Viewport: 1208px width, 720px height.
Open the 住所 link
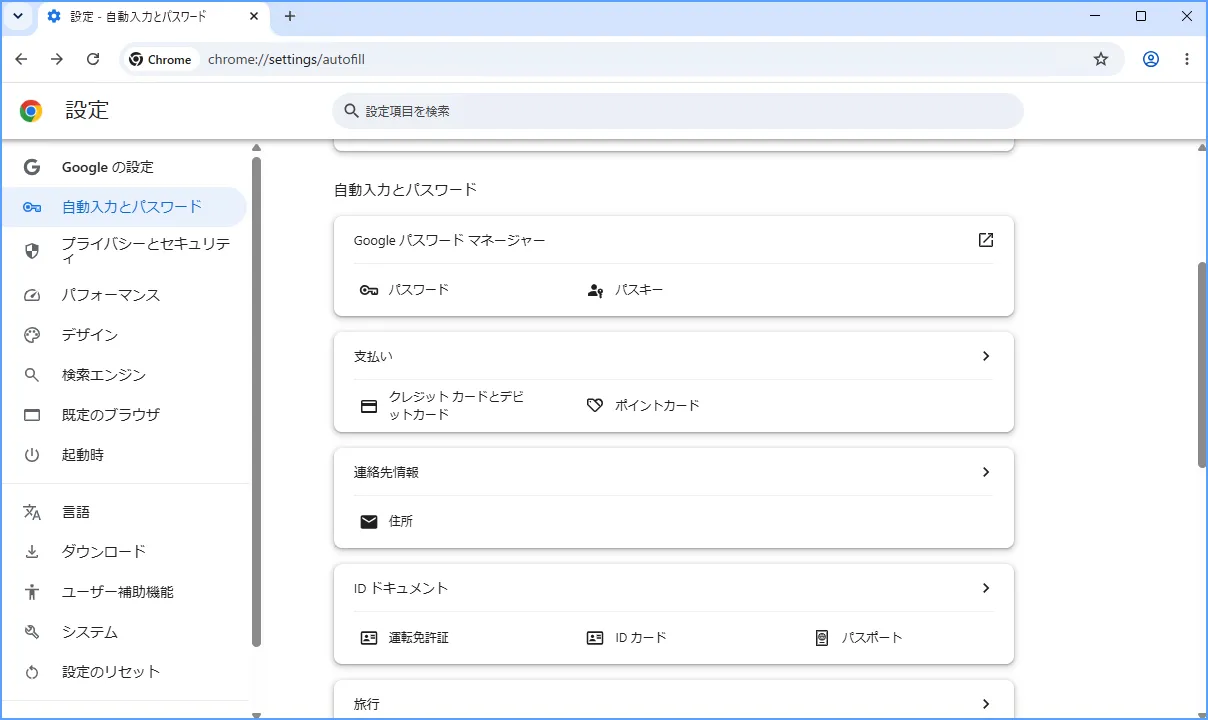401,522
